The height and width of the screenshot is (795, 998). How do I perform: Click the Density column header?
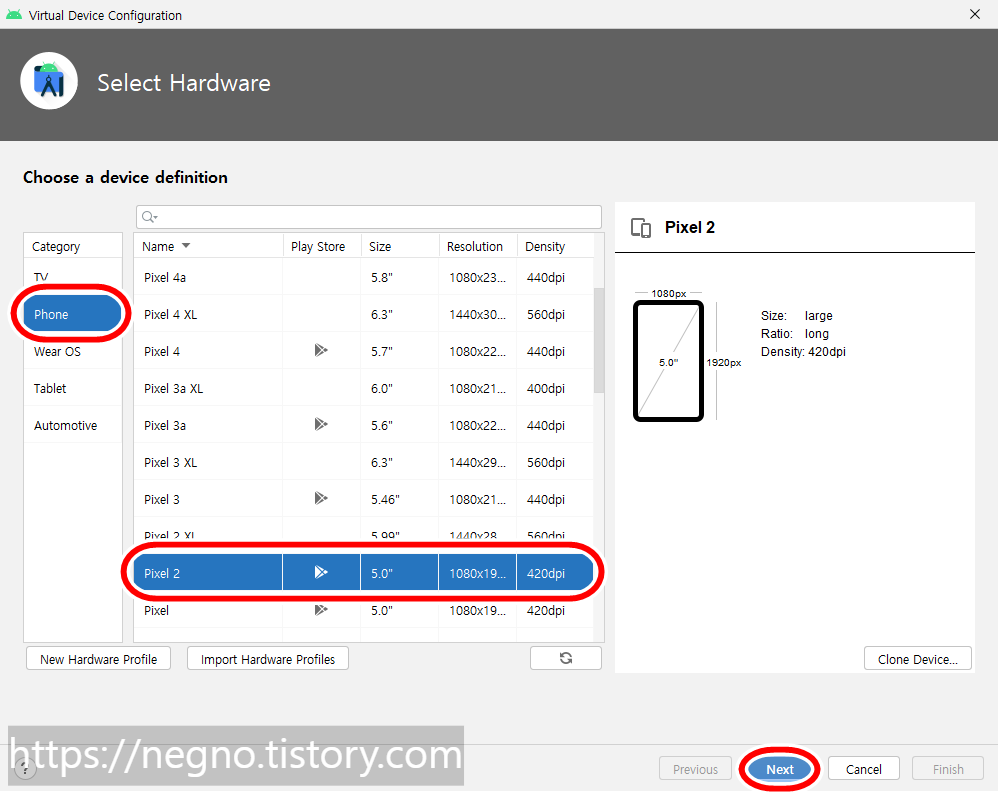[555, 246]
